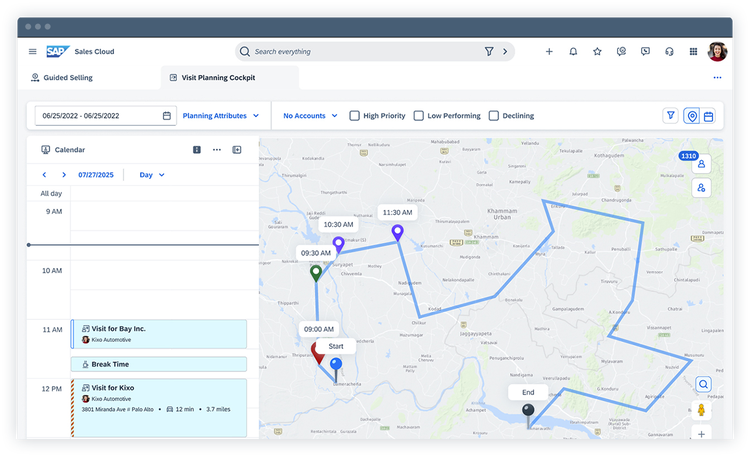
Task: Open the Day view dropdown
Action: point(152,175)
